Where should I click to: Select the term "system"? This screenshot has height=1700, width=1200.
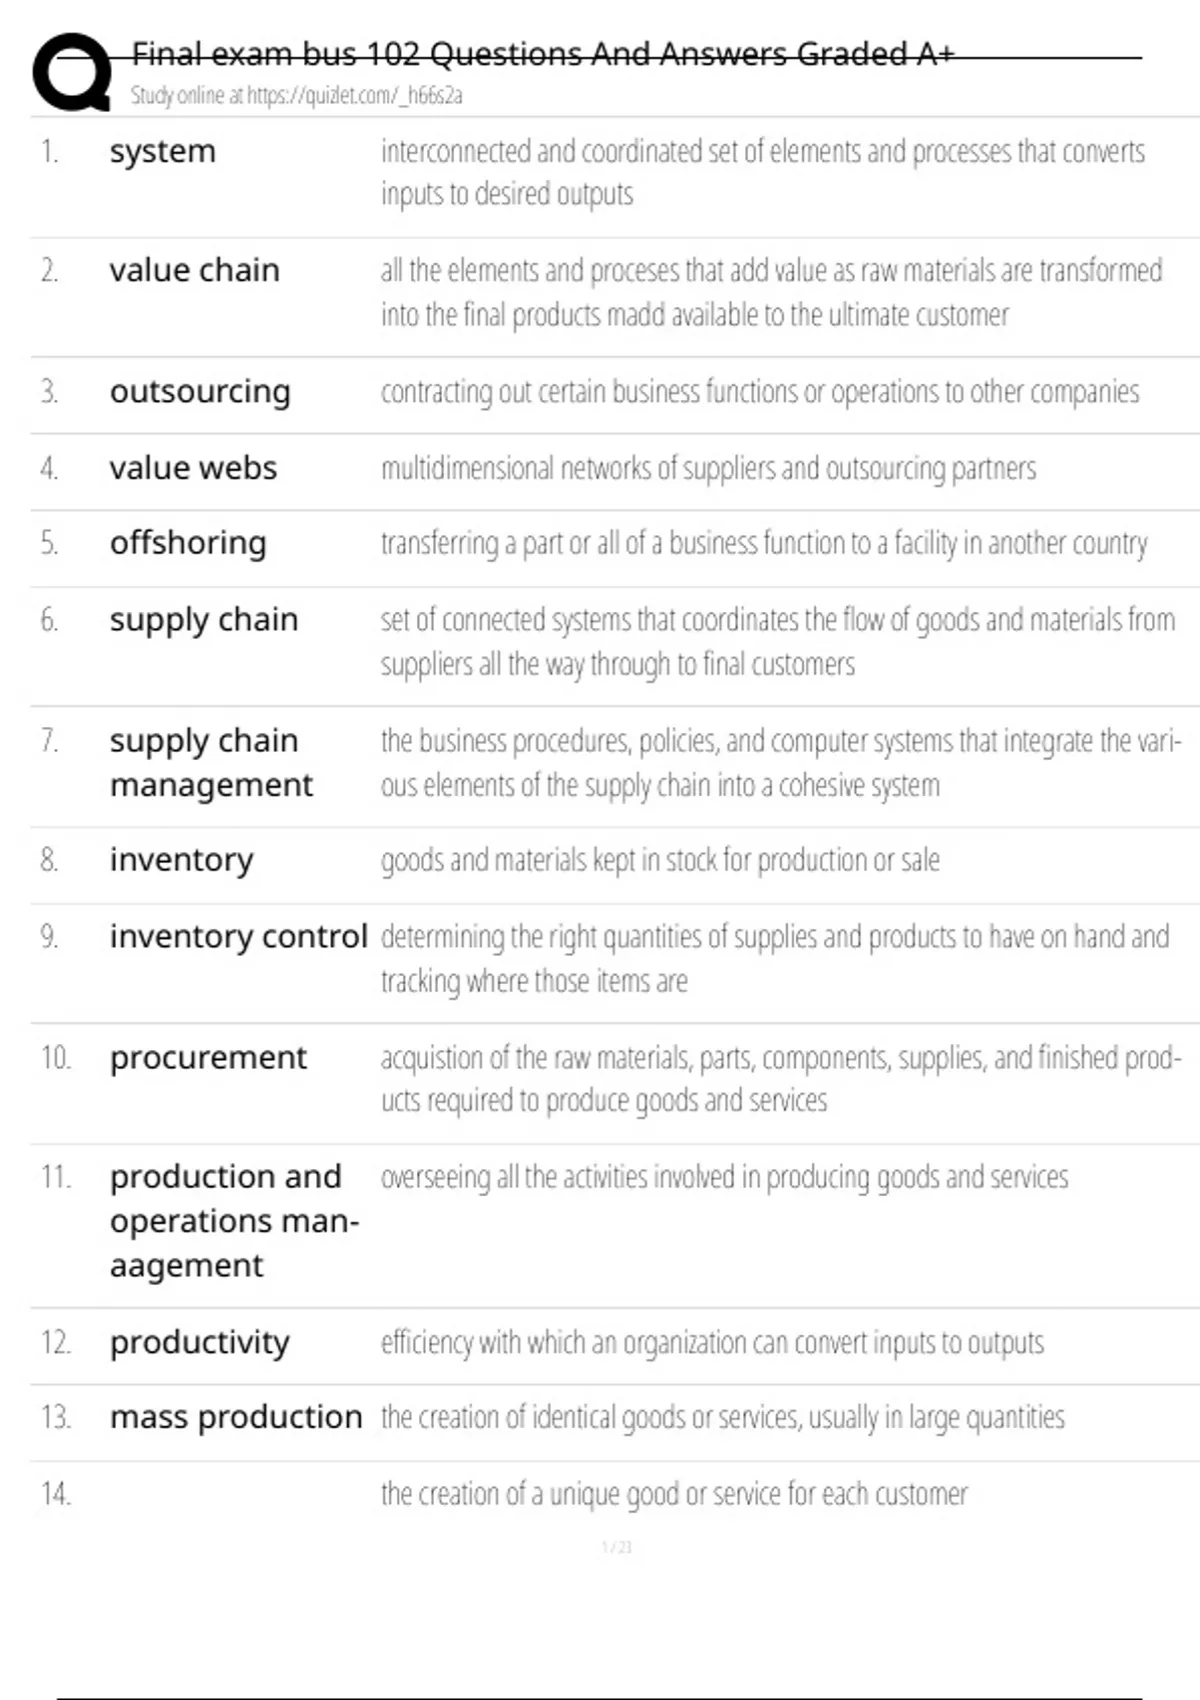coord(162,152)
